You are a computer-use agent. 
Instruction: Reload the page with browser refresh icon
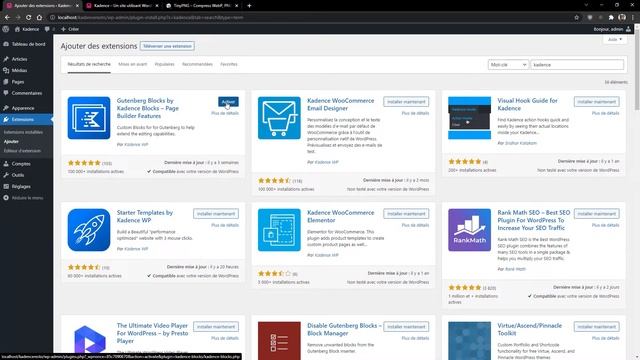click(x=29, y=18)
